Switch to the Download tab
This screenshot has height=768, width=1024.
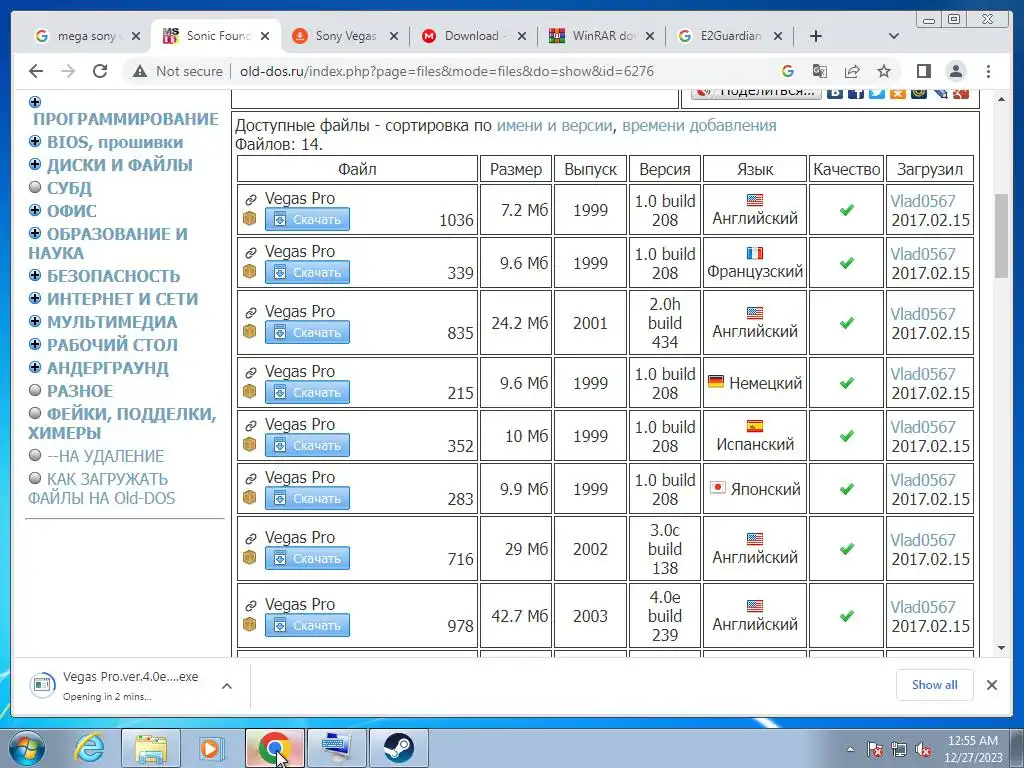click(x=473, y=36)
